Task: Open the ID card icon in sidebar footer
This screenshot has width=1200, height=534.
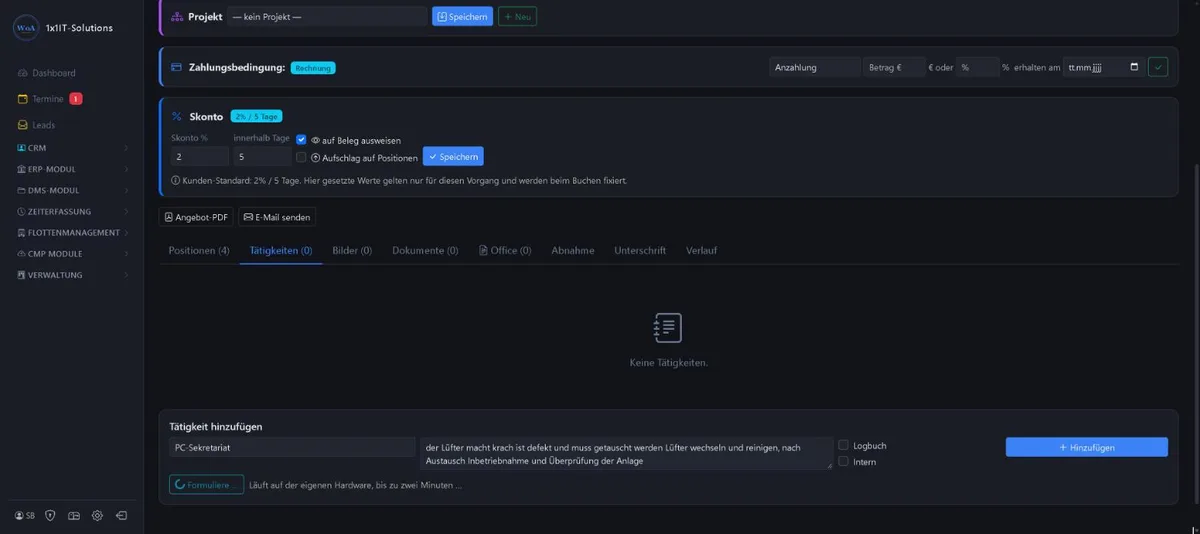Action: 73,516
